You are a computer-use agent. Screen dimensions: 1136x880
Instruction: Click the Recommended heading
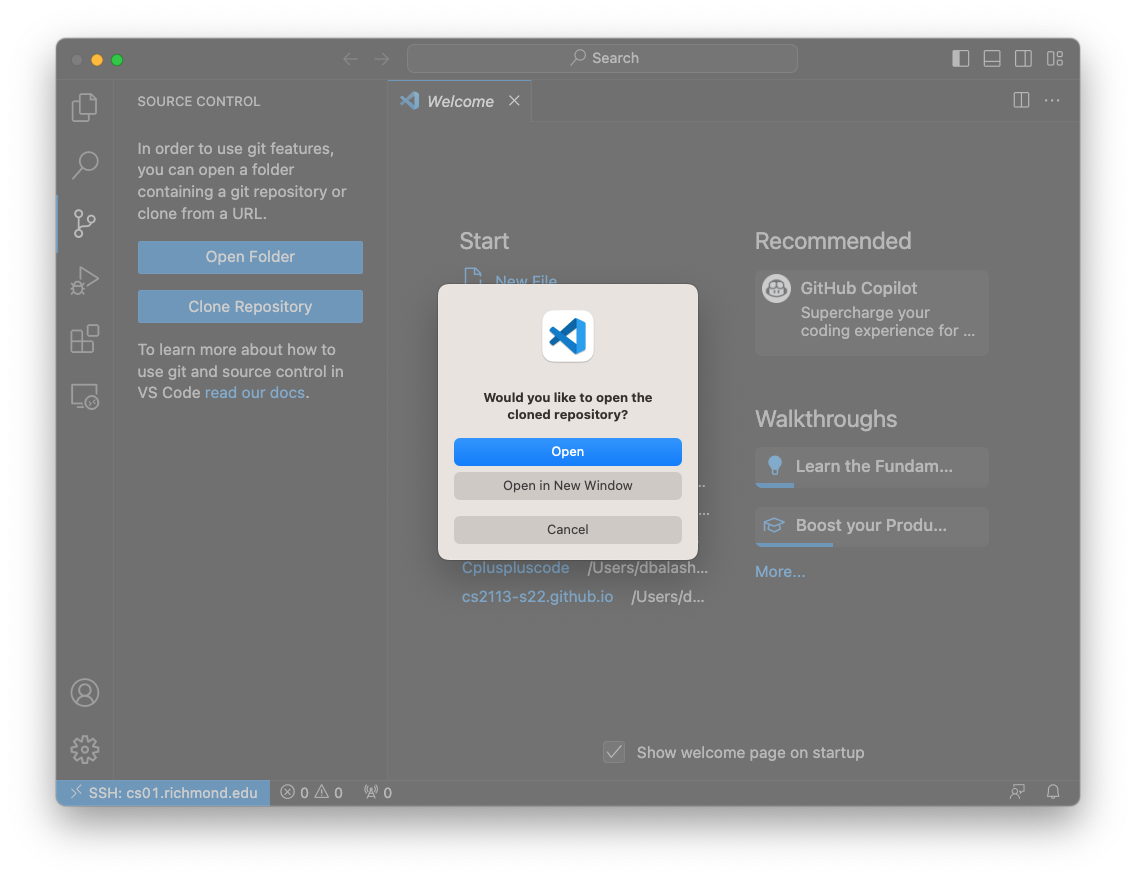point(833,241)
